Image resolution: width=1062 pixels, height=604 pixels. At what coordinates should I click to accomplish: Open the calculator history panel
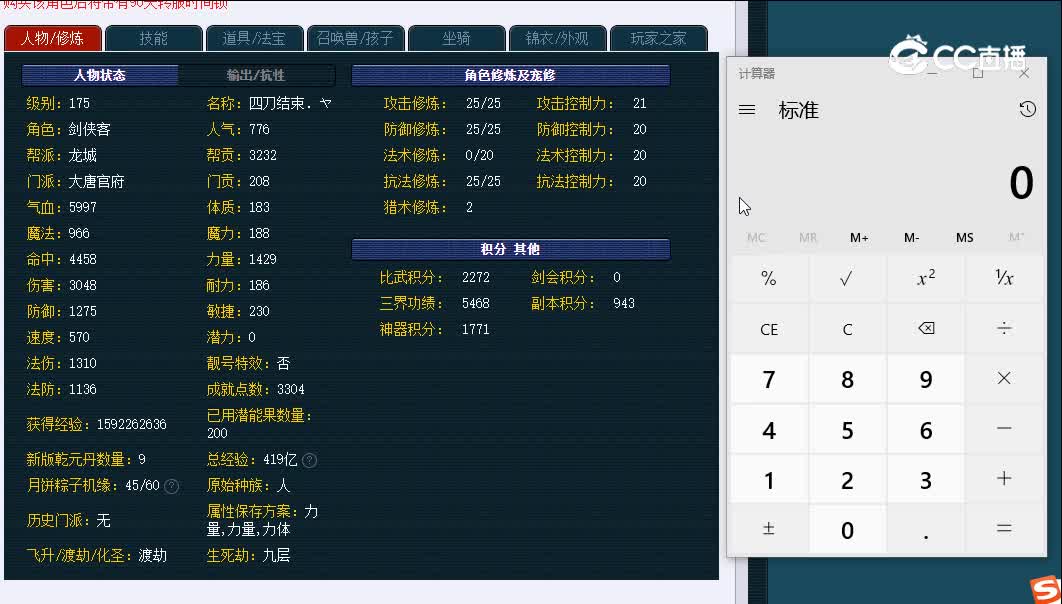[x=1028, y=110]
